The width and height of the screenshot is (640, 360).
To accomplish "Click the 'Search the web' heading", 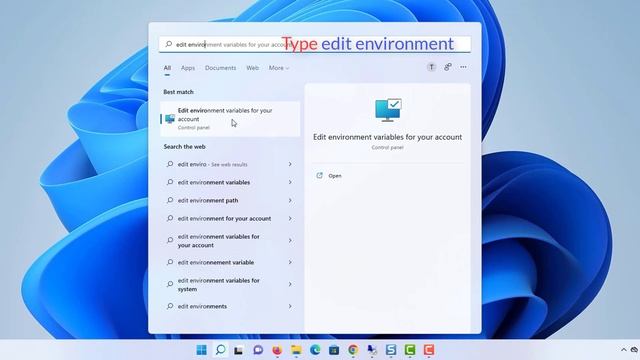I will (x=184, y=147).
